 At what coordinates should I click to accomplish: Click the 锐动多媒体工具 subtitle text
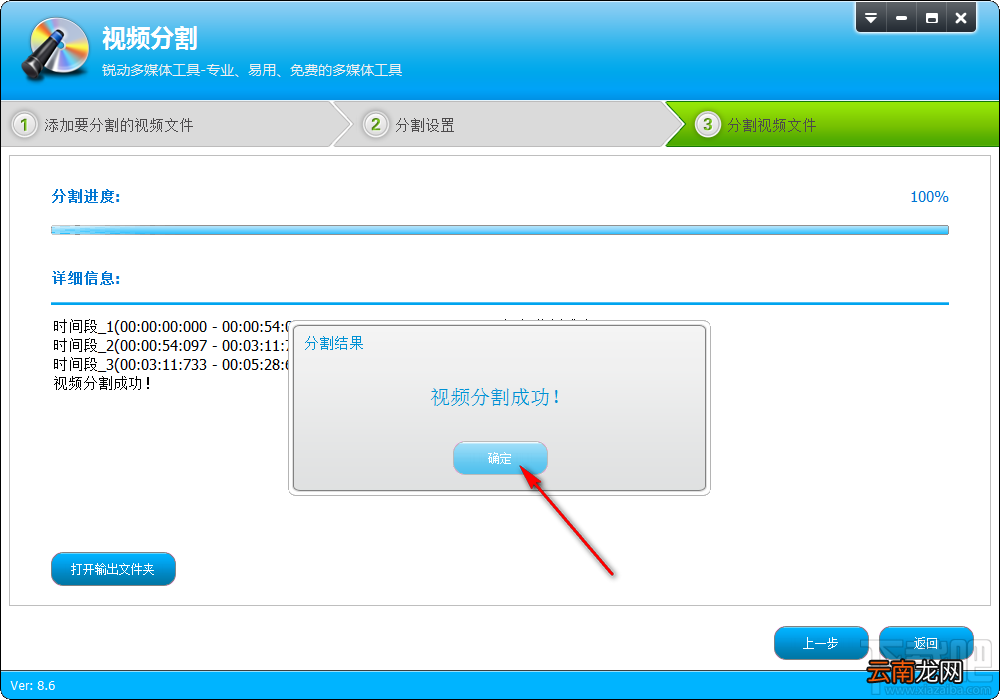[x=252, y=70]
